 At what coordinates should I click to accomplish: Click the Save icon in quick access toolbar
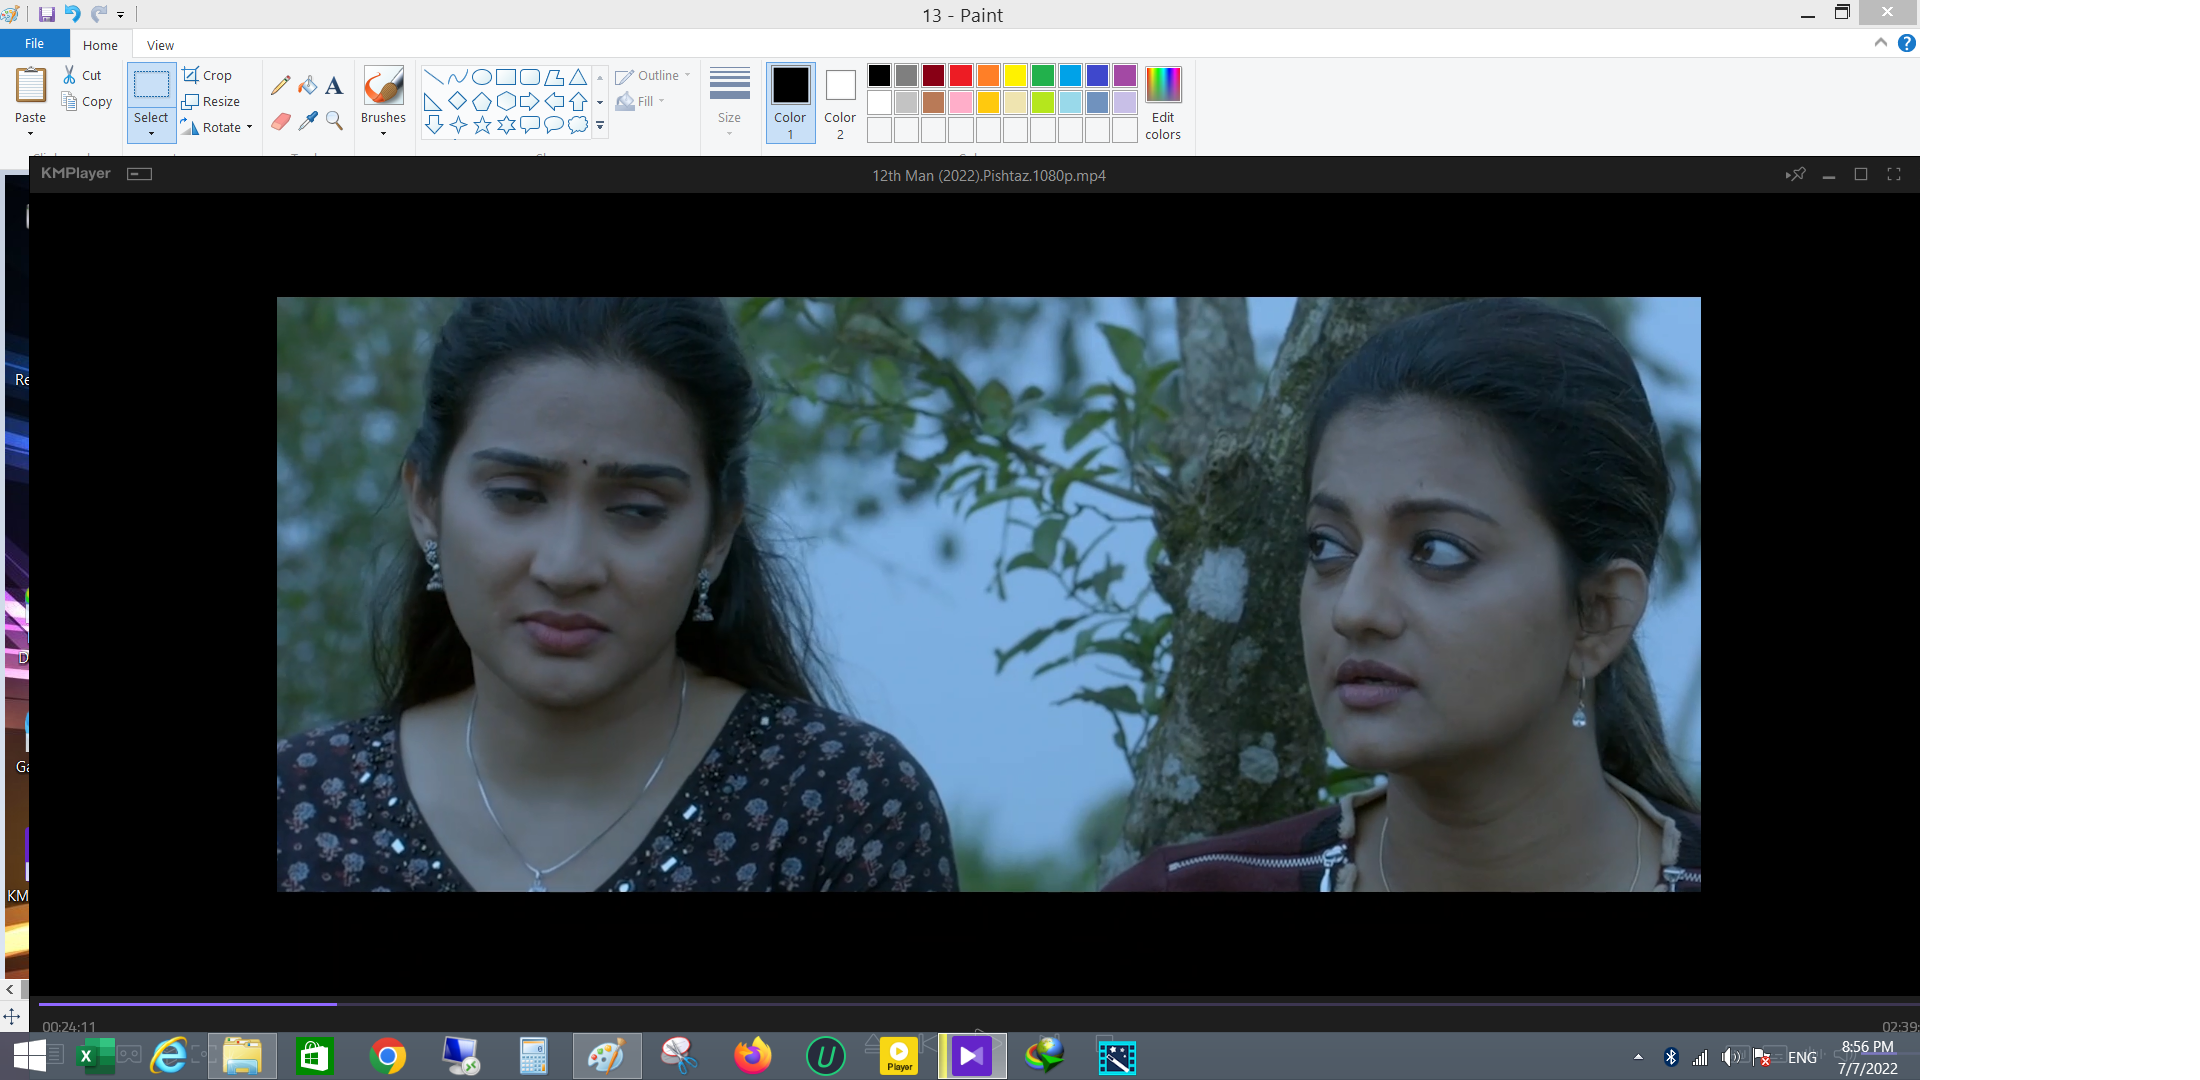tap(46, 14)
